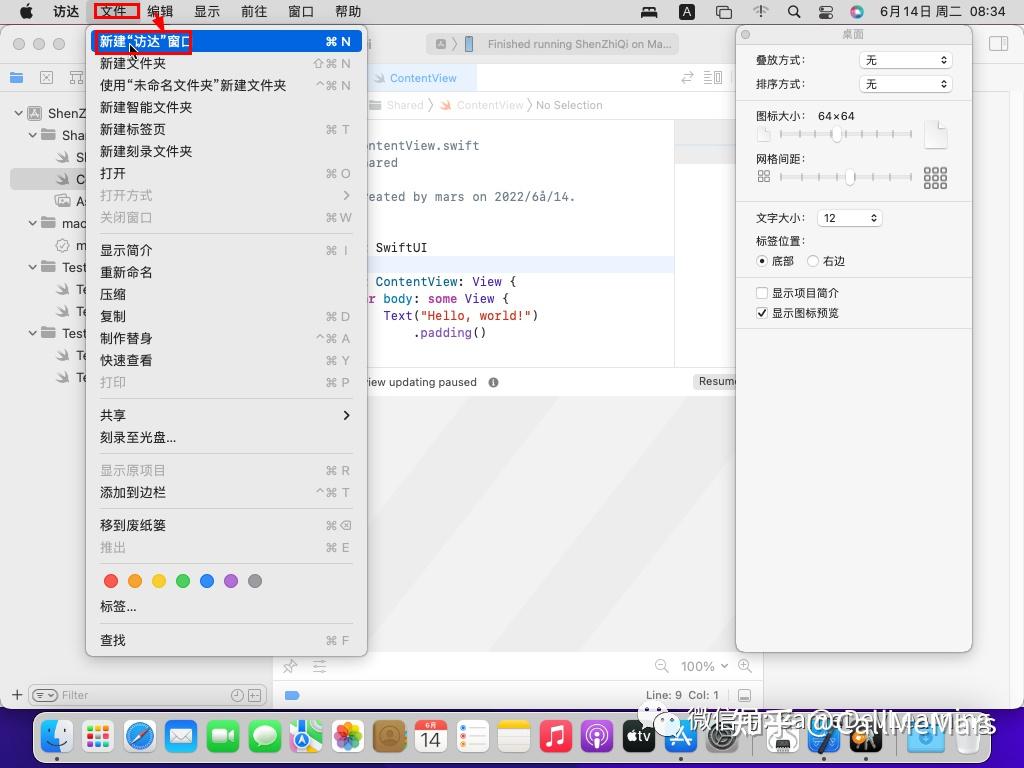Pin the SwiftUI preview
This screenshot has height=768, width=1024.
click(290, 666)
